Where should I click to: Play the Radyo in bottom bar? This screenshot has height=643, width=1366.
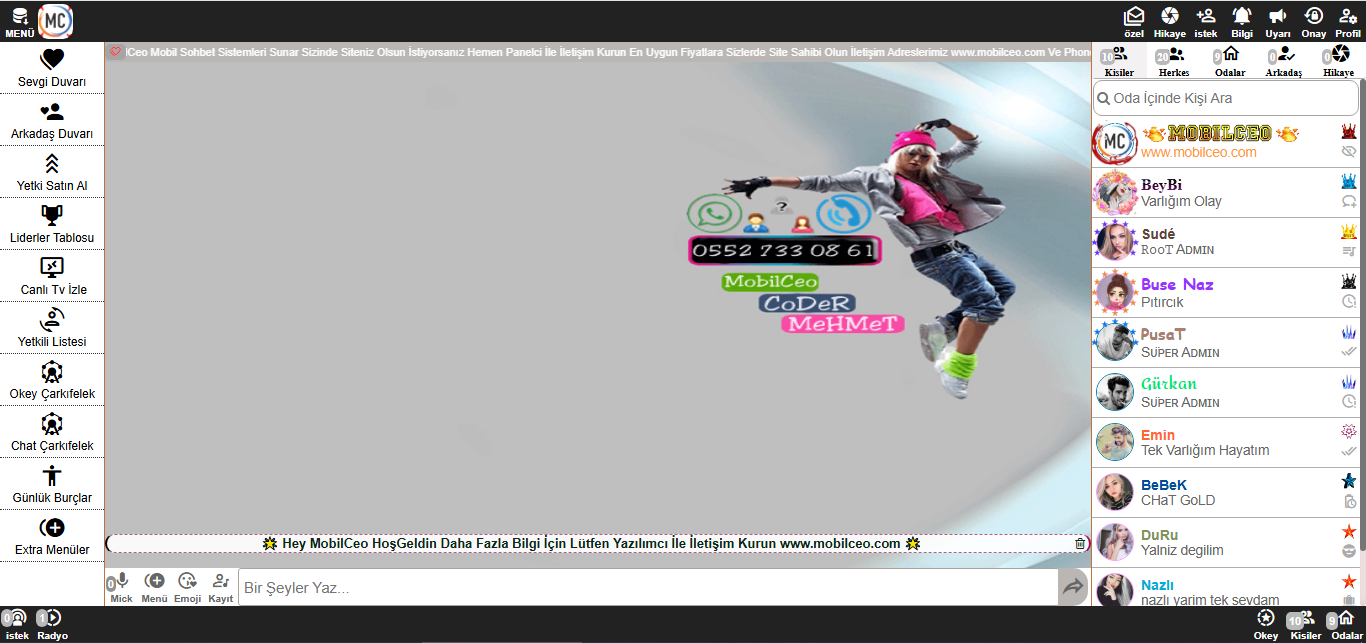(52, 624)
